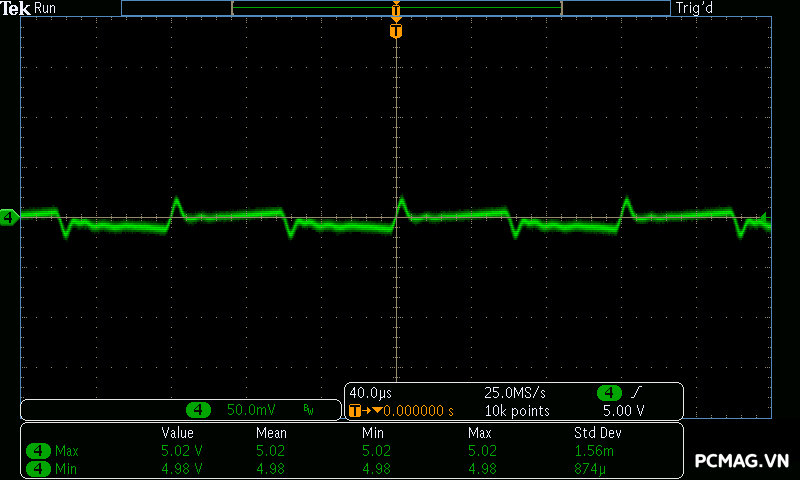The image size is (800, 480).
Task: Click the trigger level arrow on right edge
Action: [x=765, y=217]
